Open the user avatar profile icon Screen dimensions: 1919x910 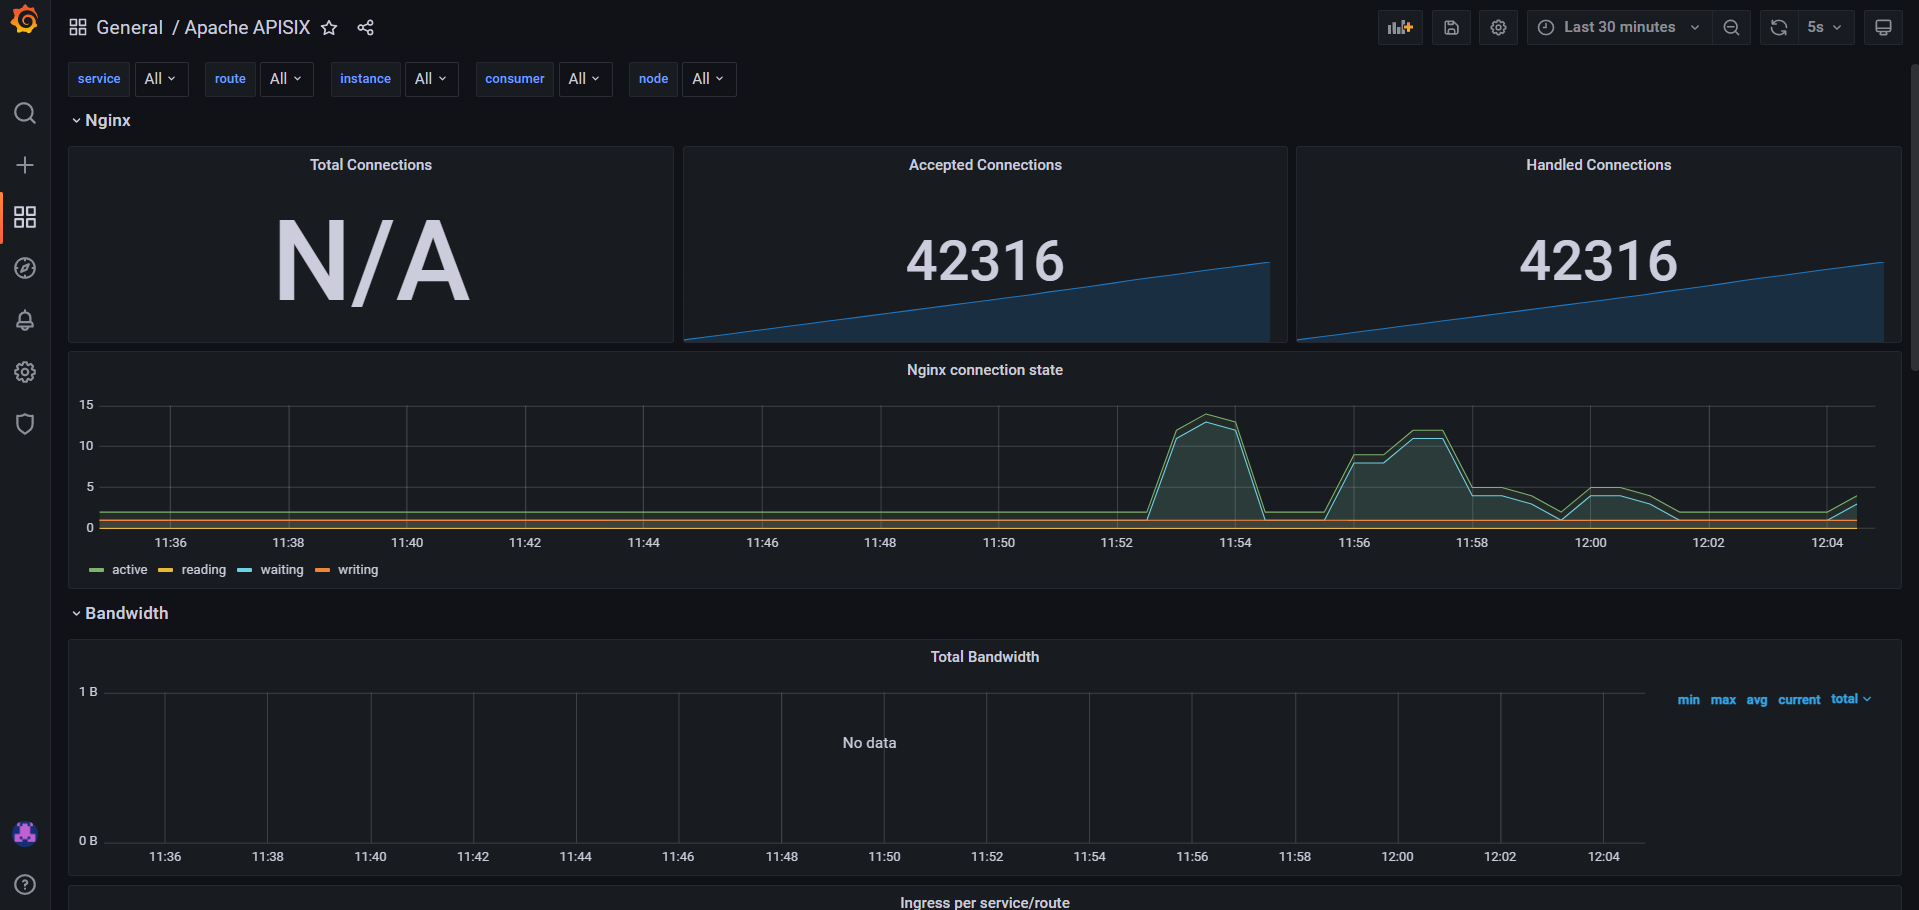click(25, 833)
